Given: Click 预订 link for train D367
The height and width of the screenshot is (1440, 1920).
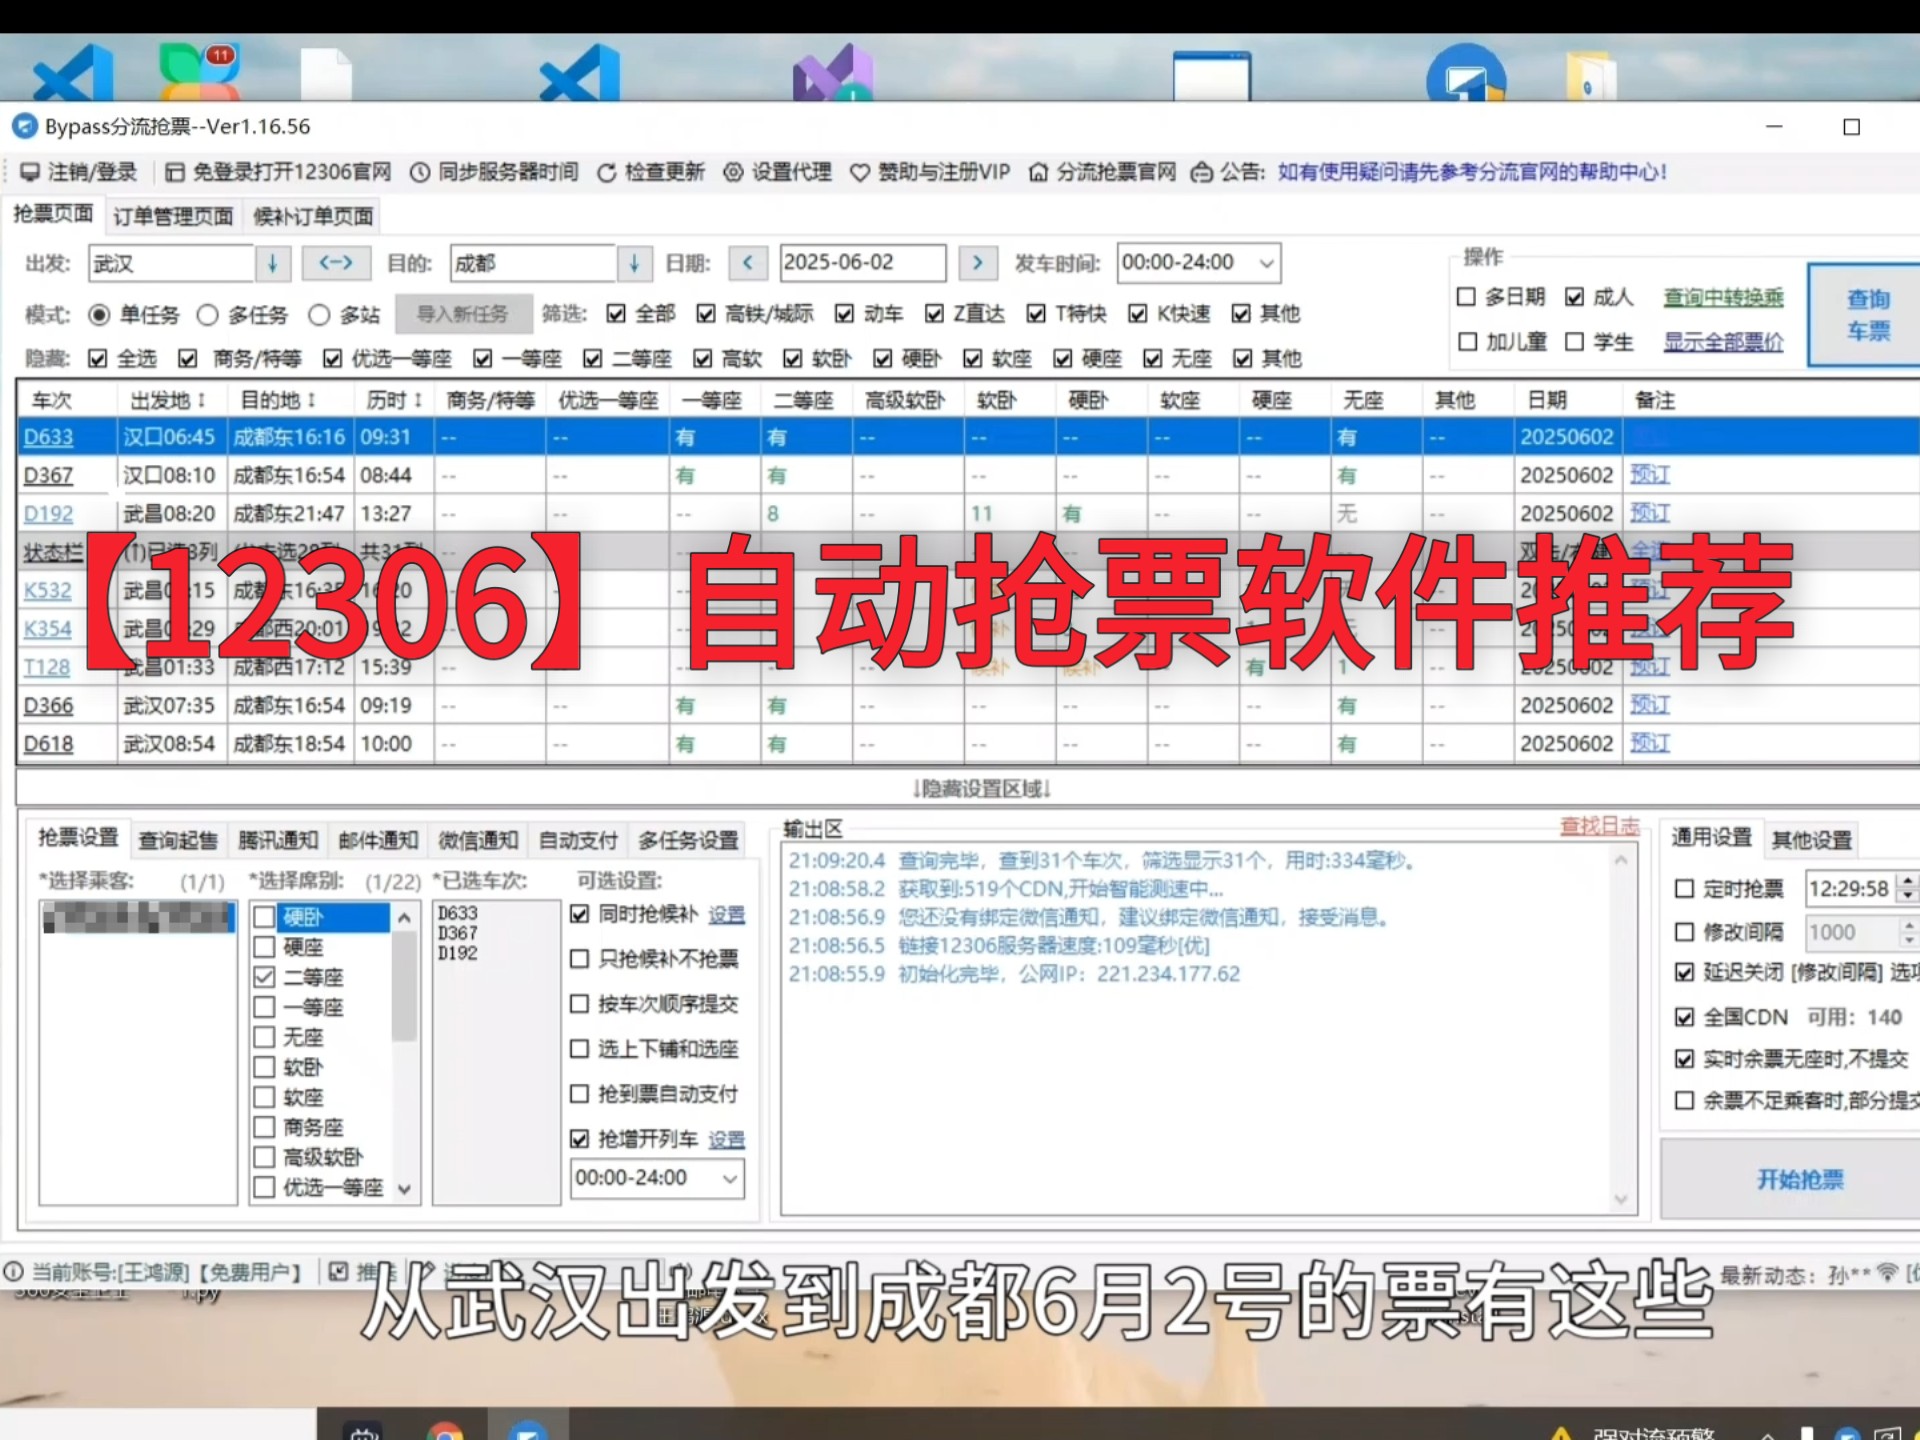Looking at the screenshot, I should tap(1650, 475).
